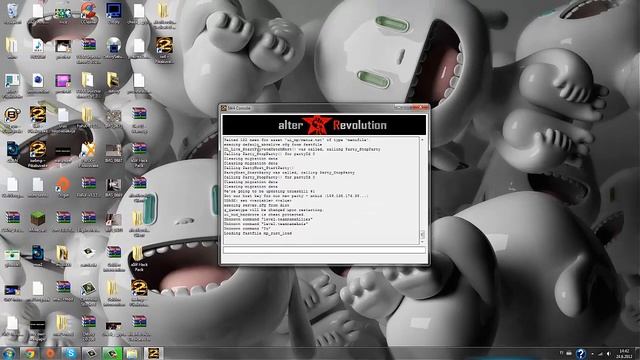Open the highlighted green taskbar app
Viewport: 640px width, 360px height.
(112, 353)
